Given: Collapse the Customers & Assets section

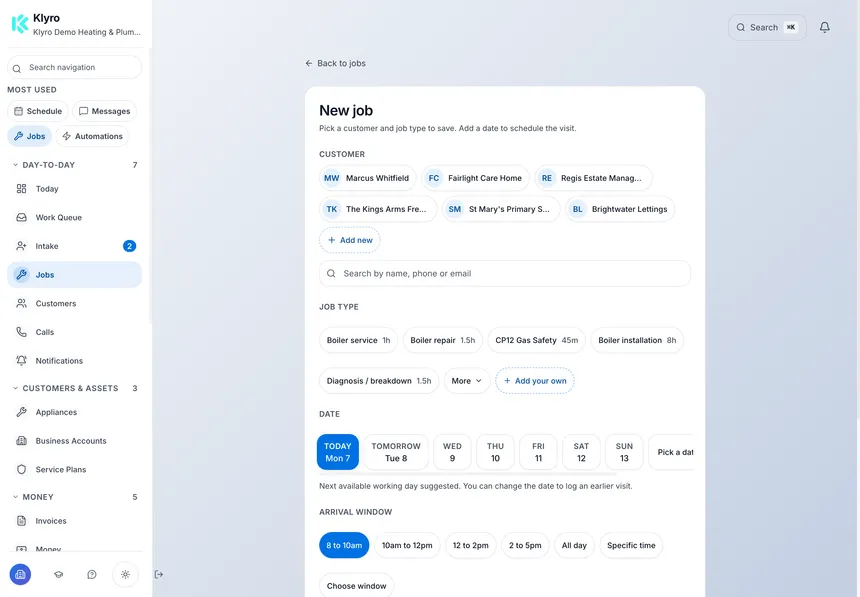Looking at the screenshot, I should [75, 388].
